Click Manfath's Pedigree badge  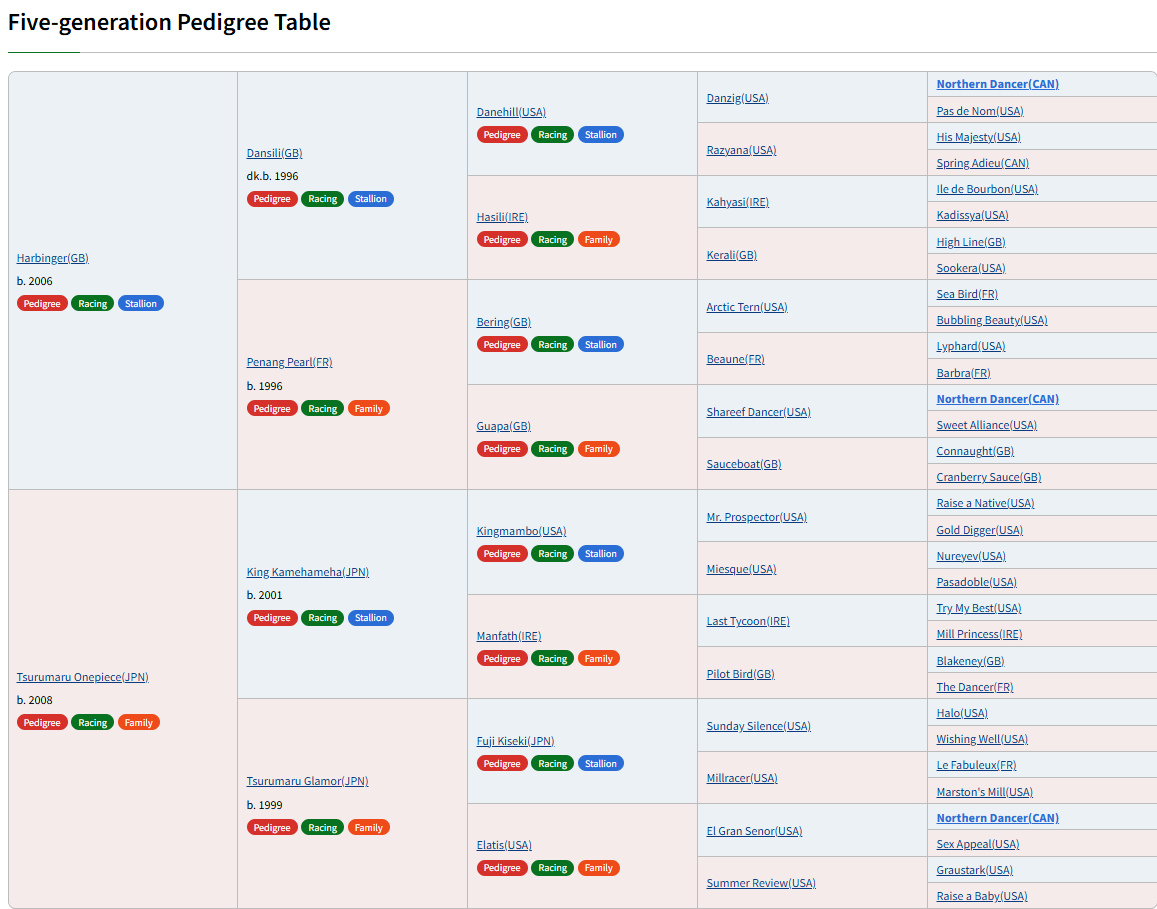tap(502, 658)
